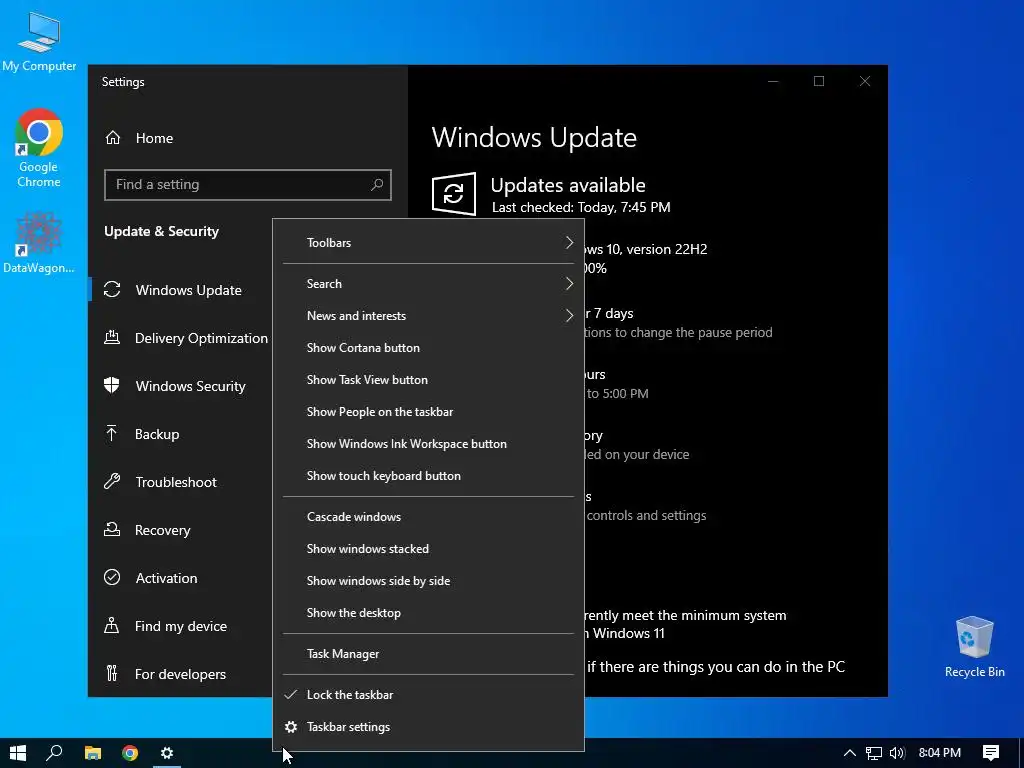Click the network status tray icon
This screenshot has width=1024, height=768.
[874, 753]
